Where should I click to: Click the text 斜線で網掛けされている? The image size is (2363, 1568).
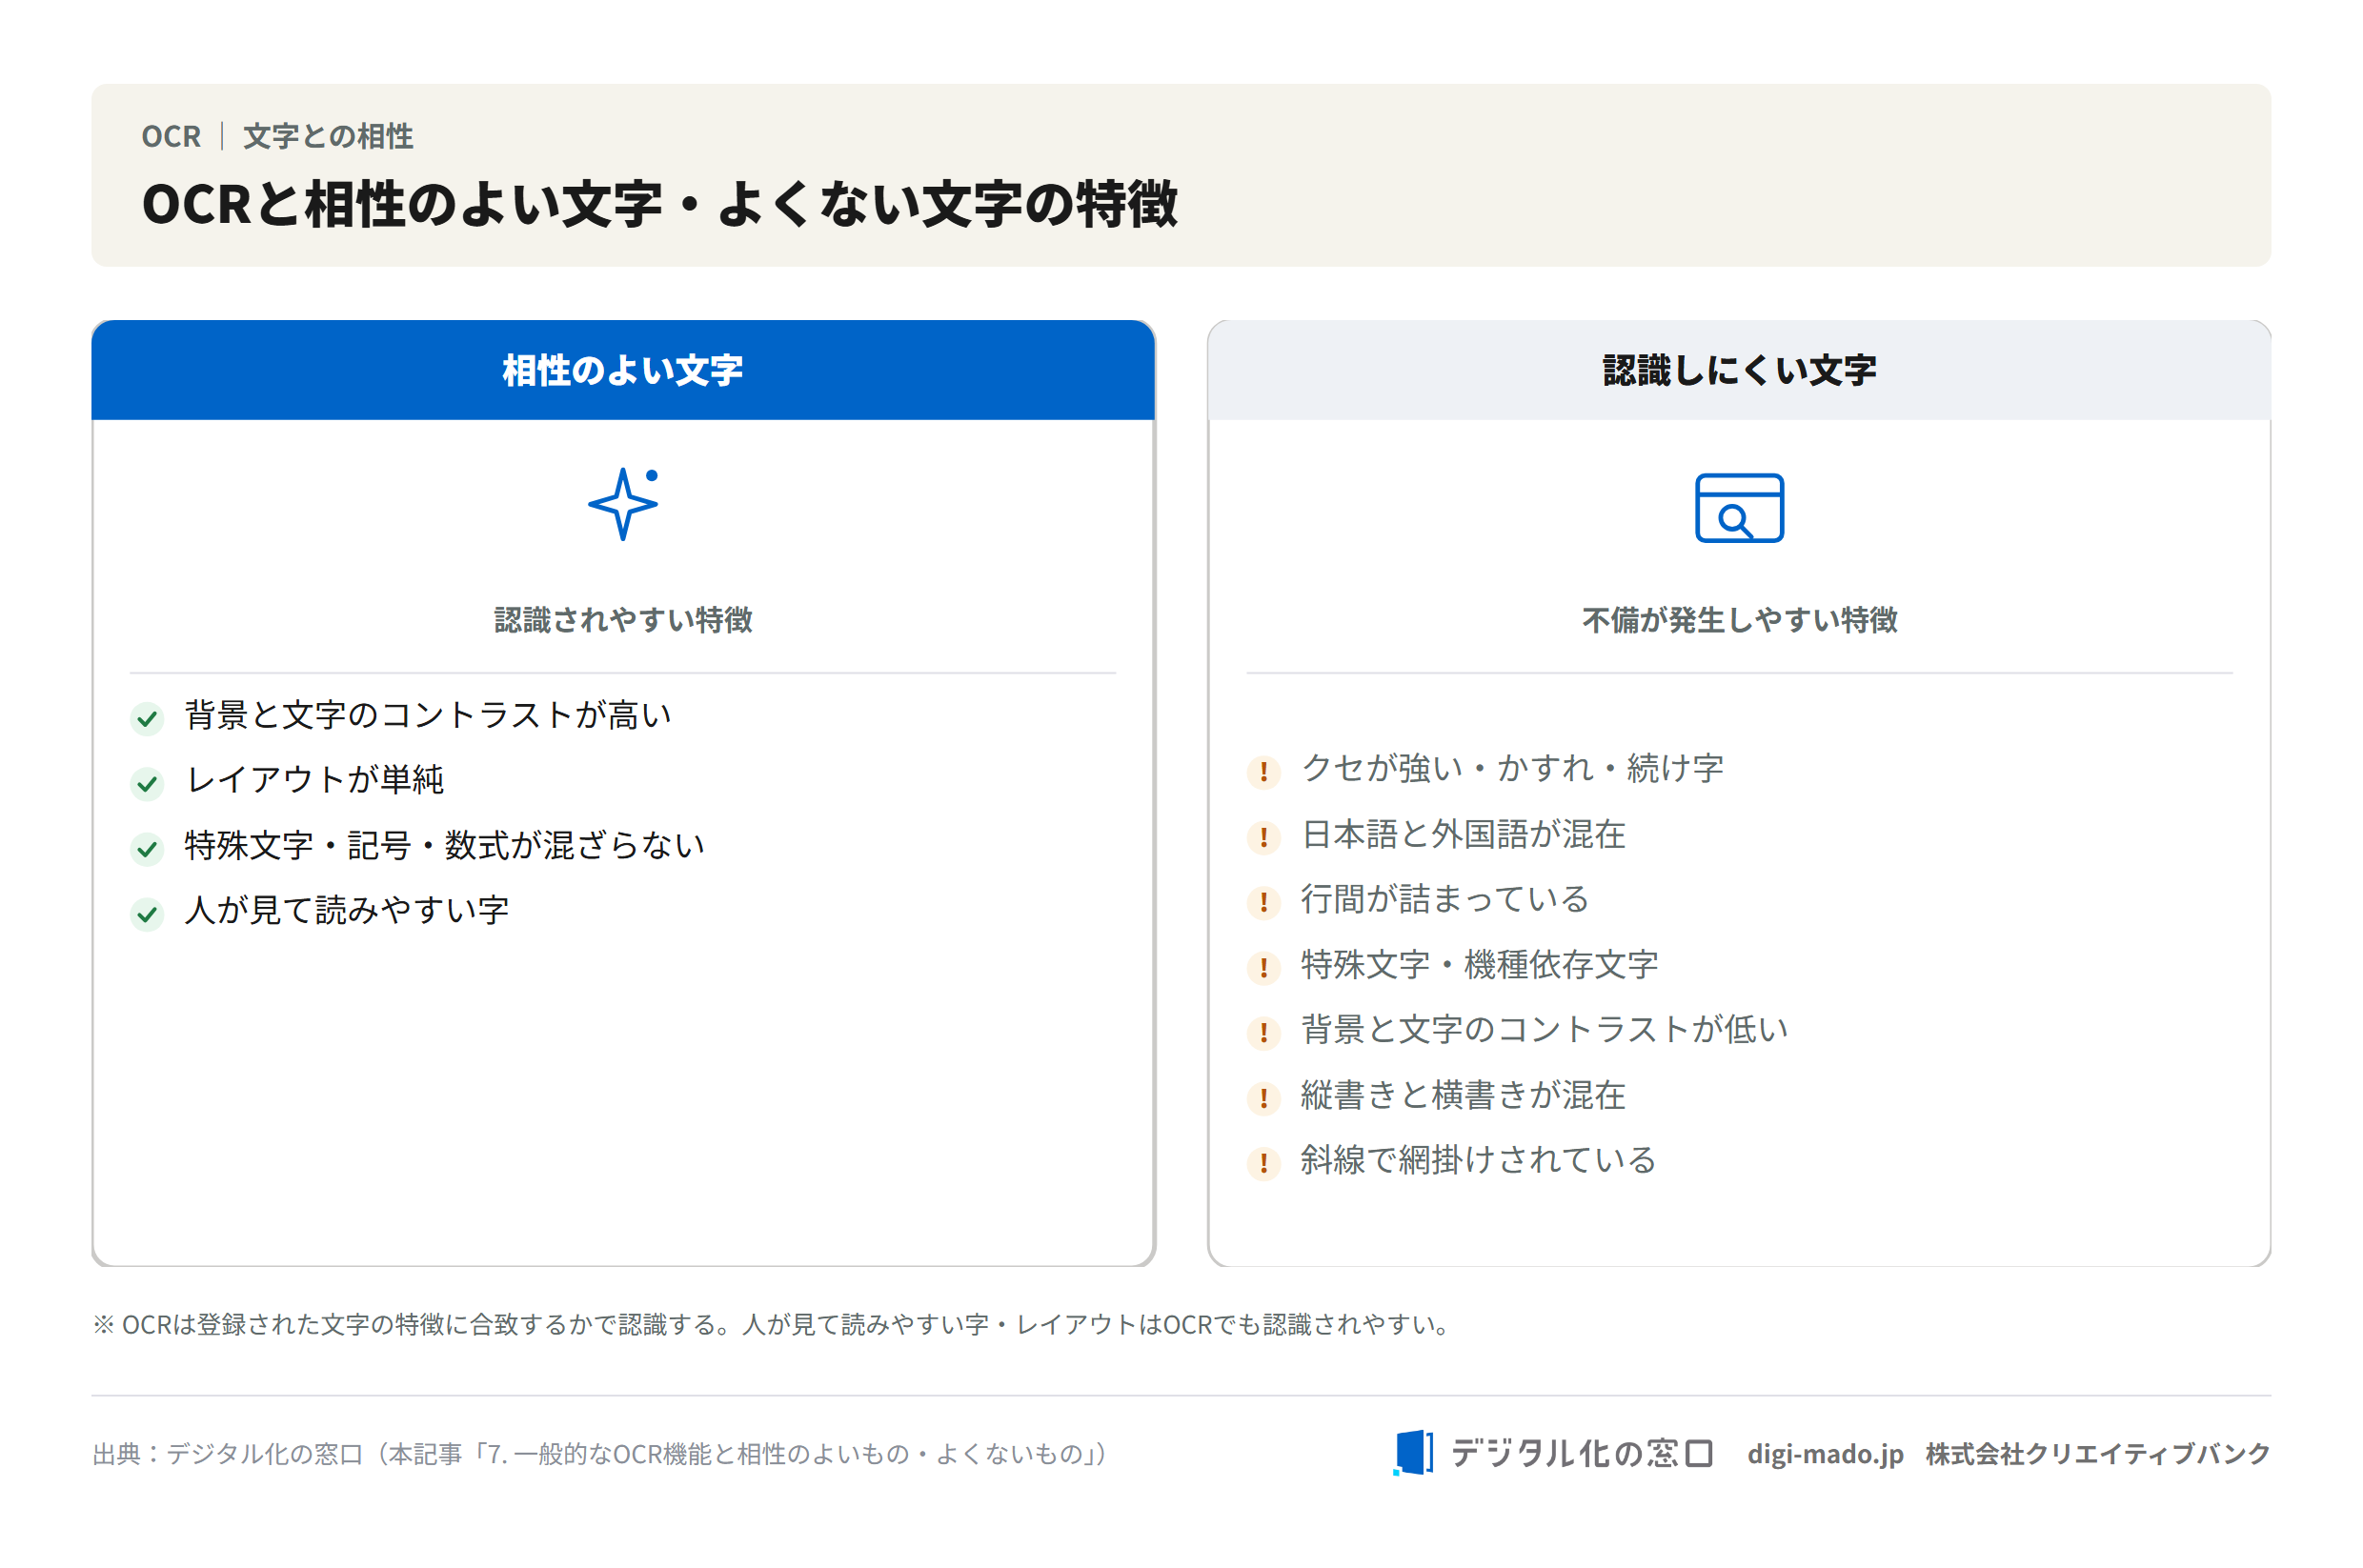coord(1478,1160)
